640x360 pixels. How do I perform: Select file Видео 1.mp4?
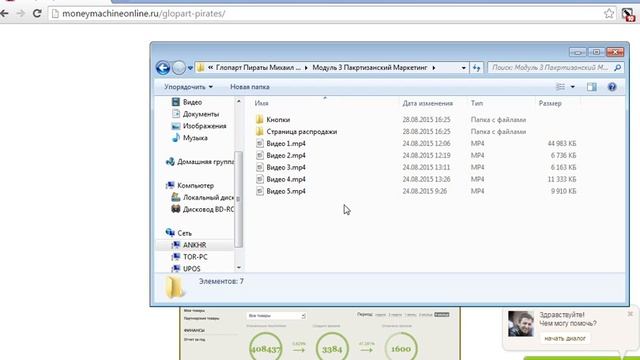[x=281, y=143]
